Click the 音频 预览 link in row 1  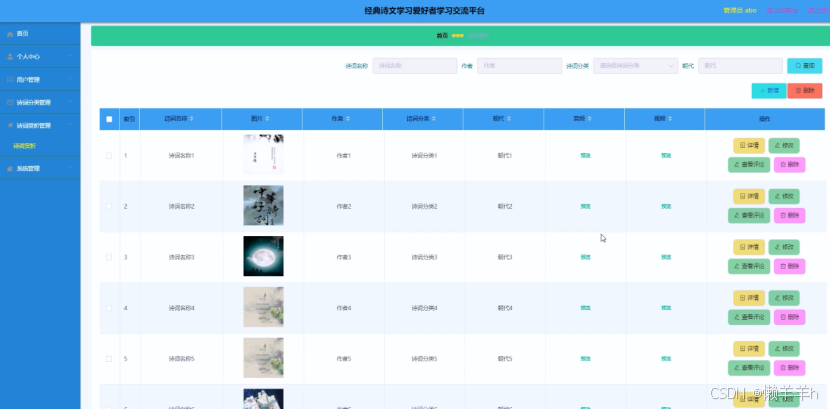click(585, 156)
